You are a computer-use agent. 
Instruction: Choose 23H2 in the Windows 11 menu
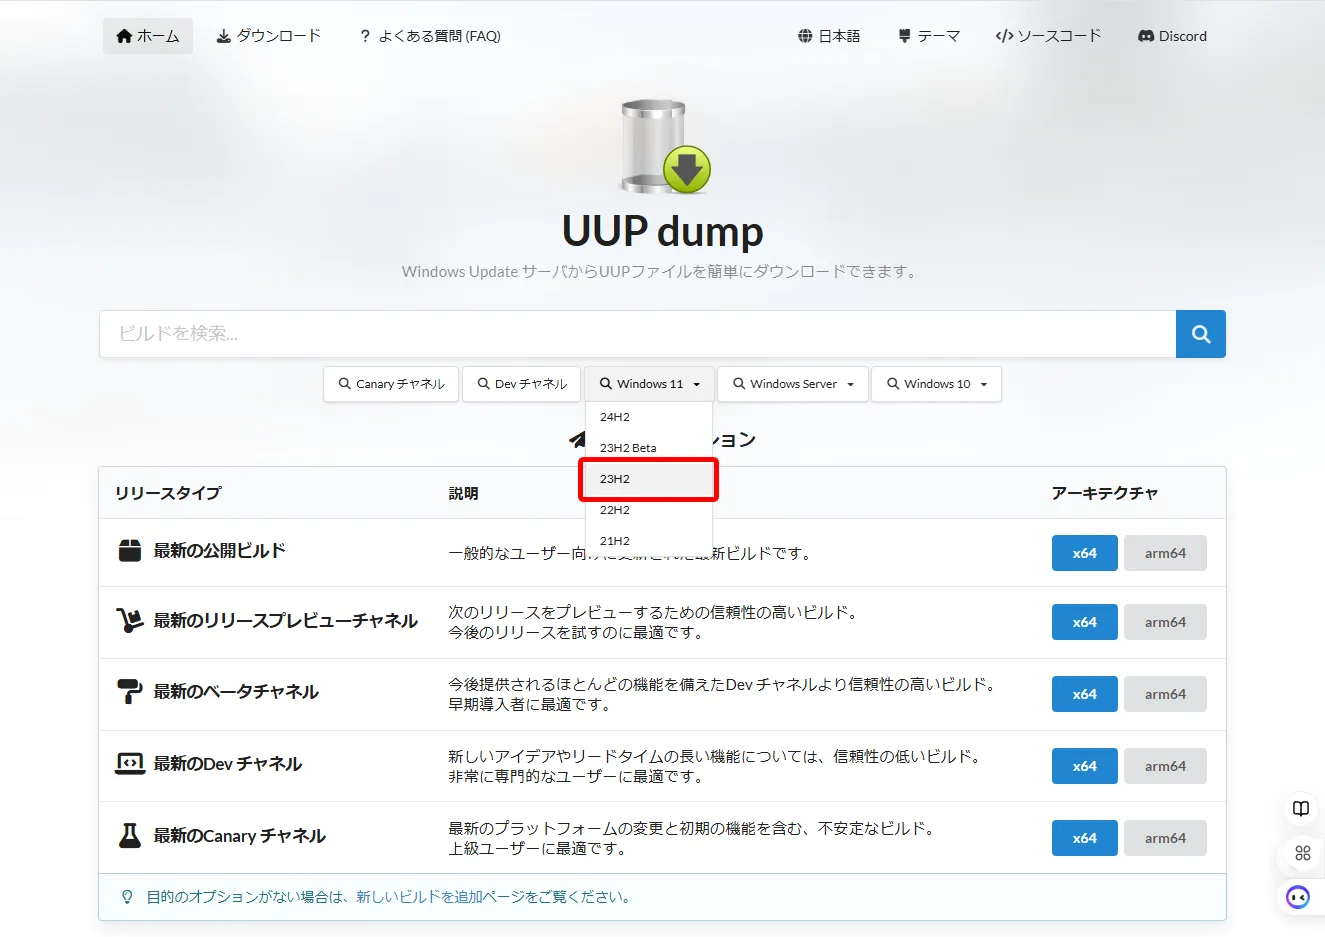(x=649, y=479)
